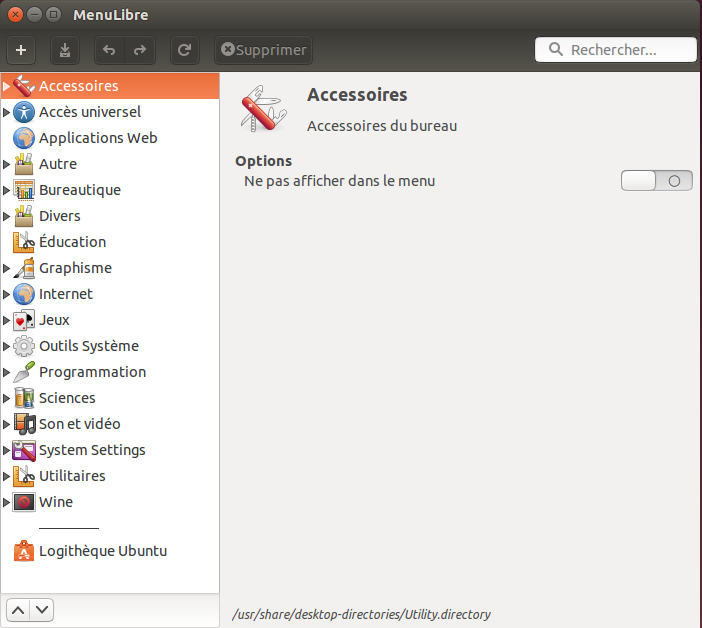Screen dimensions: 702x628
Task: Click the Utilitaires ruler and scissors icon
Action: [x=24, y=475]
